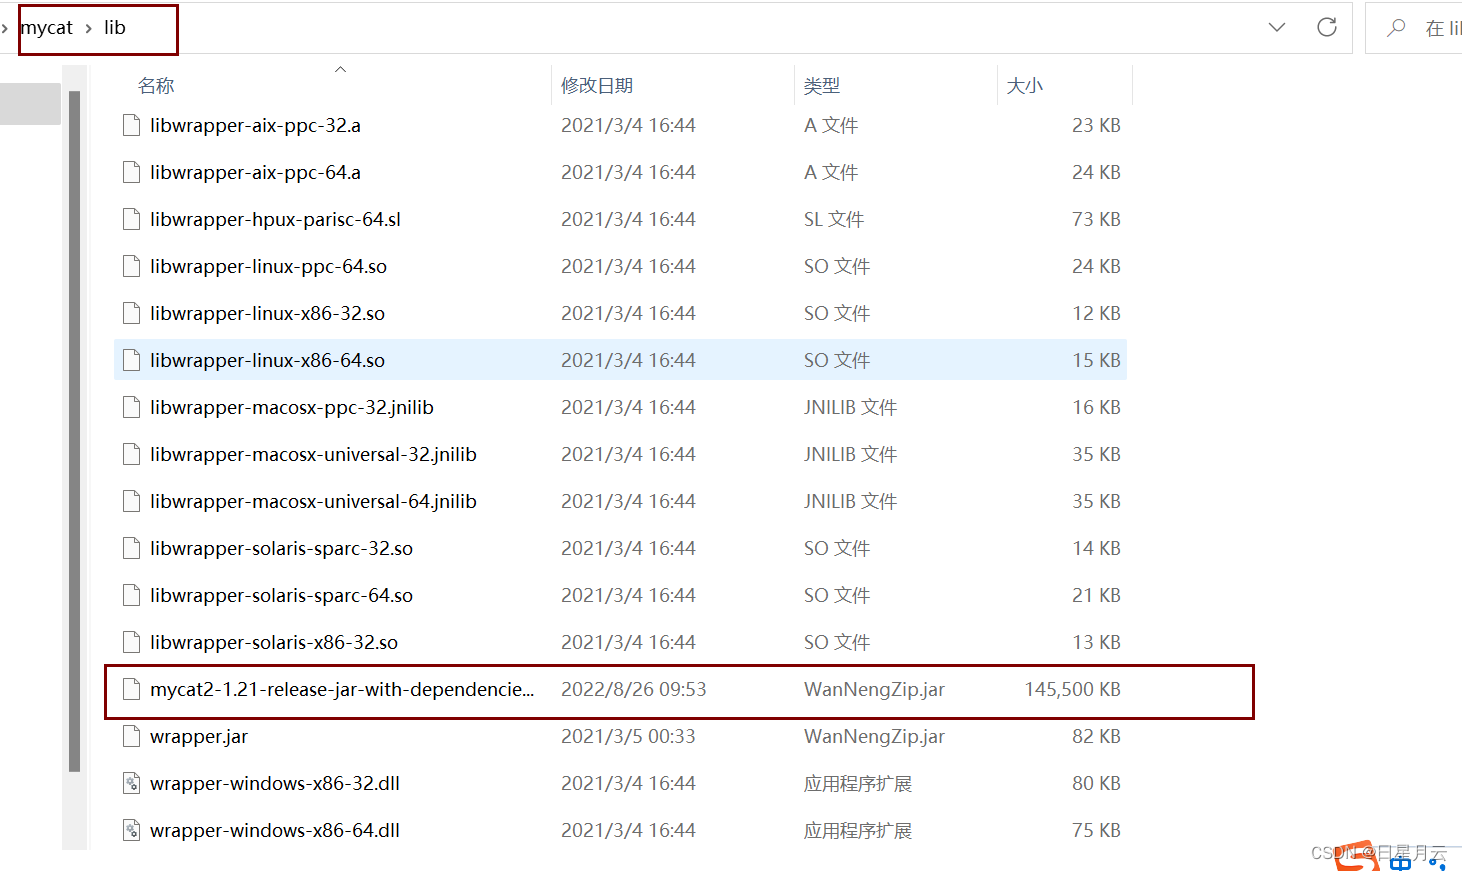Click file icon of libwrapper-aix-ppc-32.a
The width and height of the screenshot is (1462, 871).
(x=131, y=125)
